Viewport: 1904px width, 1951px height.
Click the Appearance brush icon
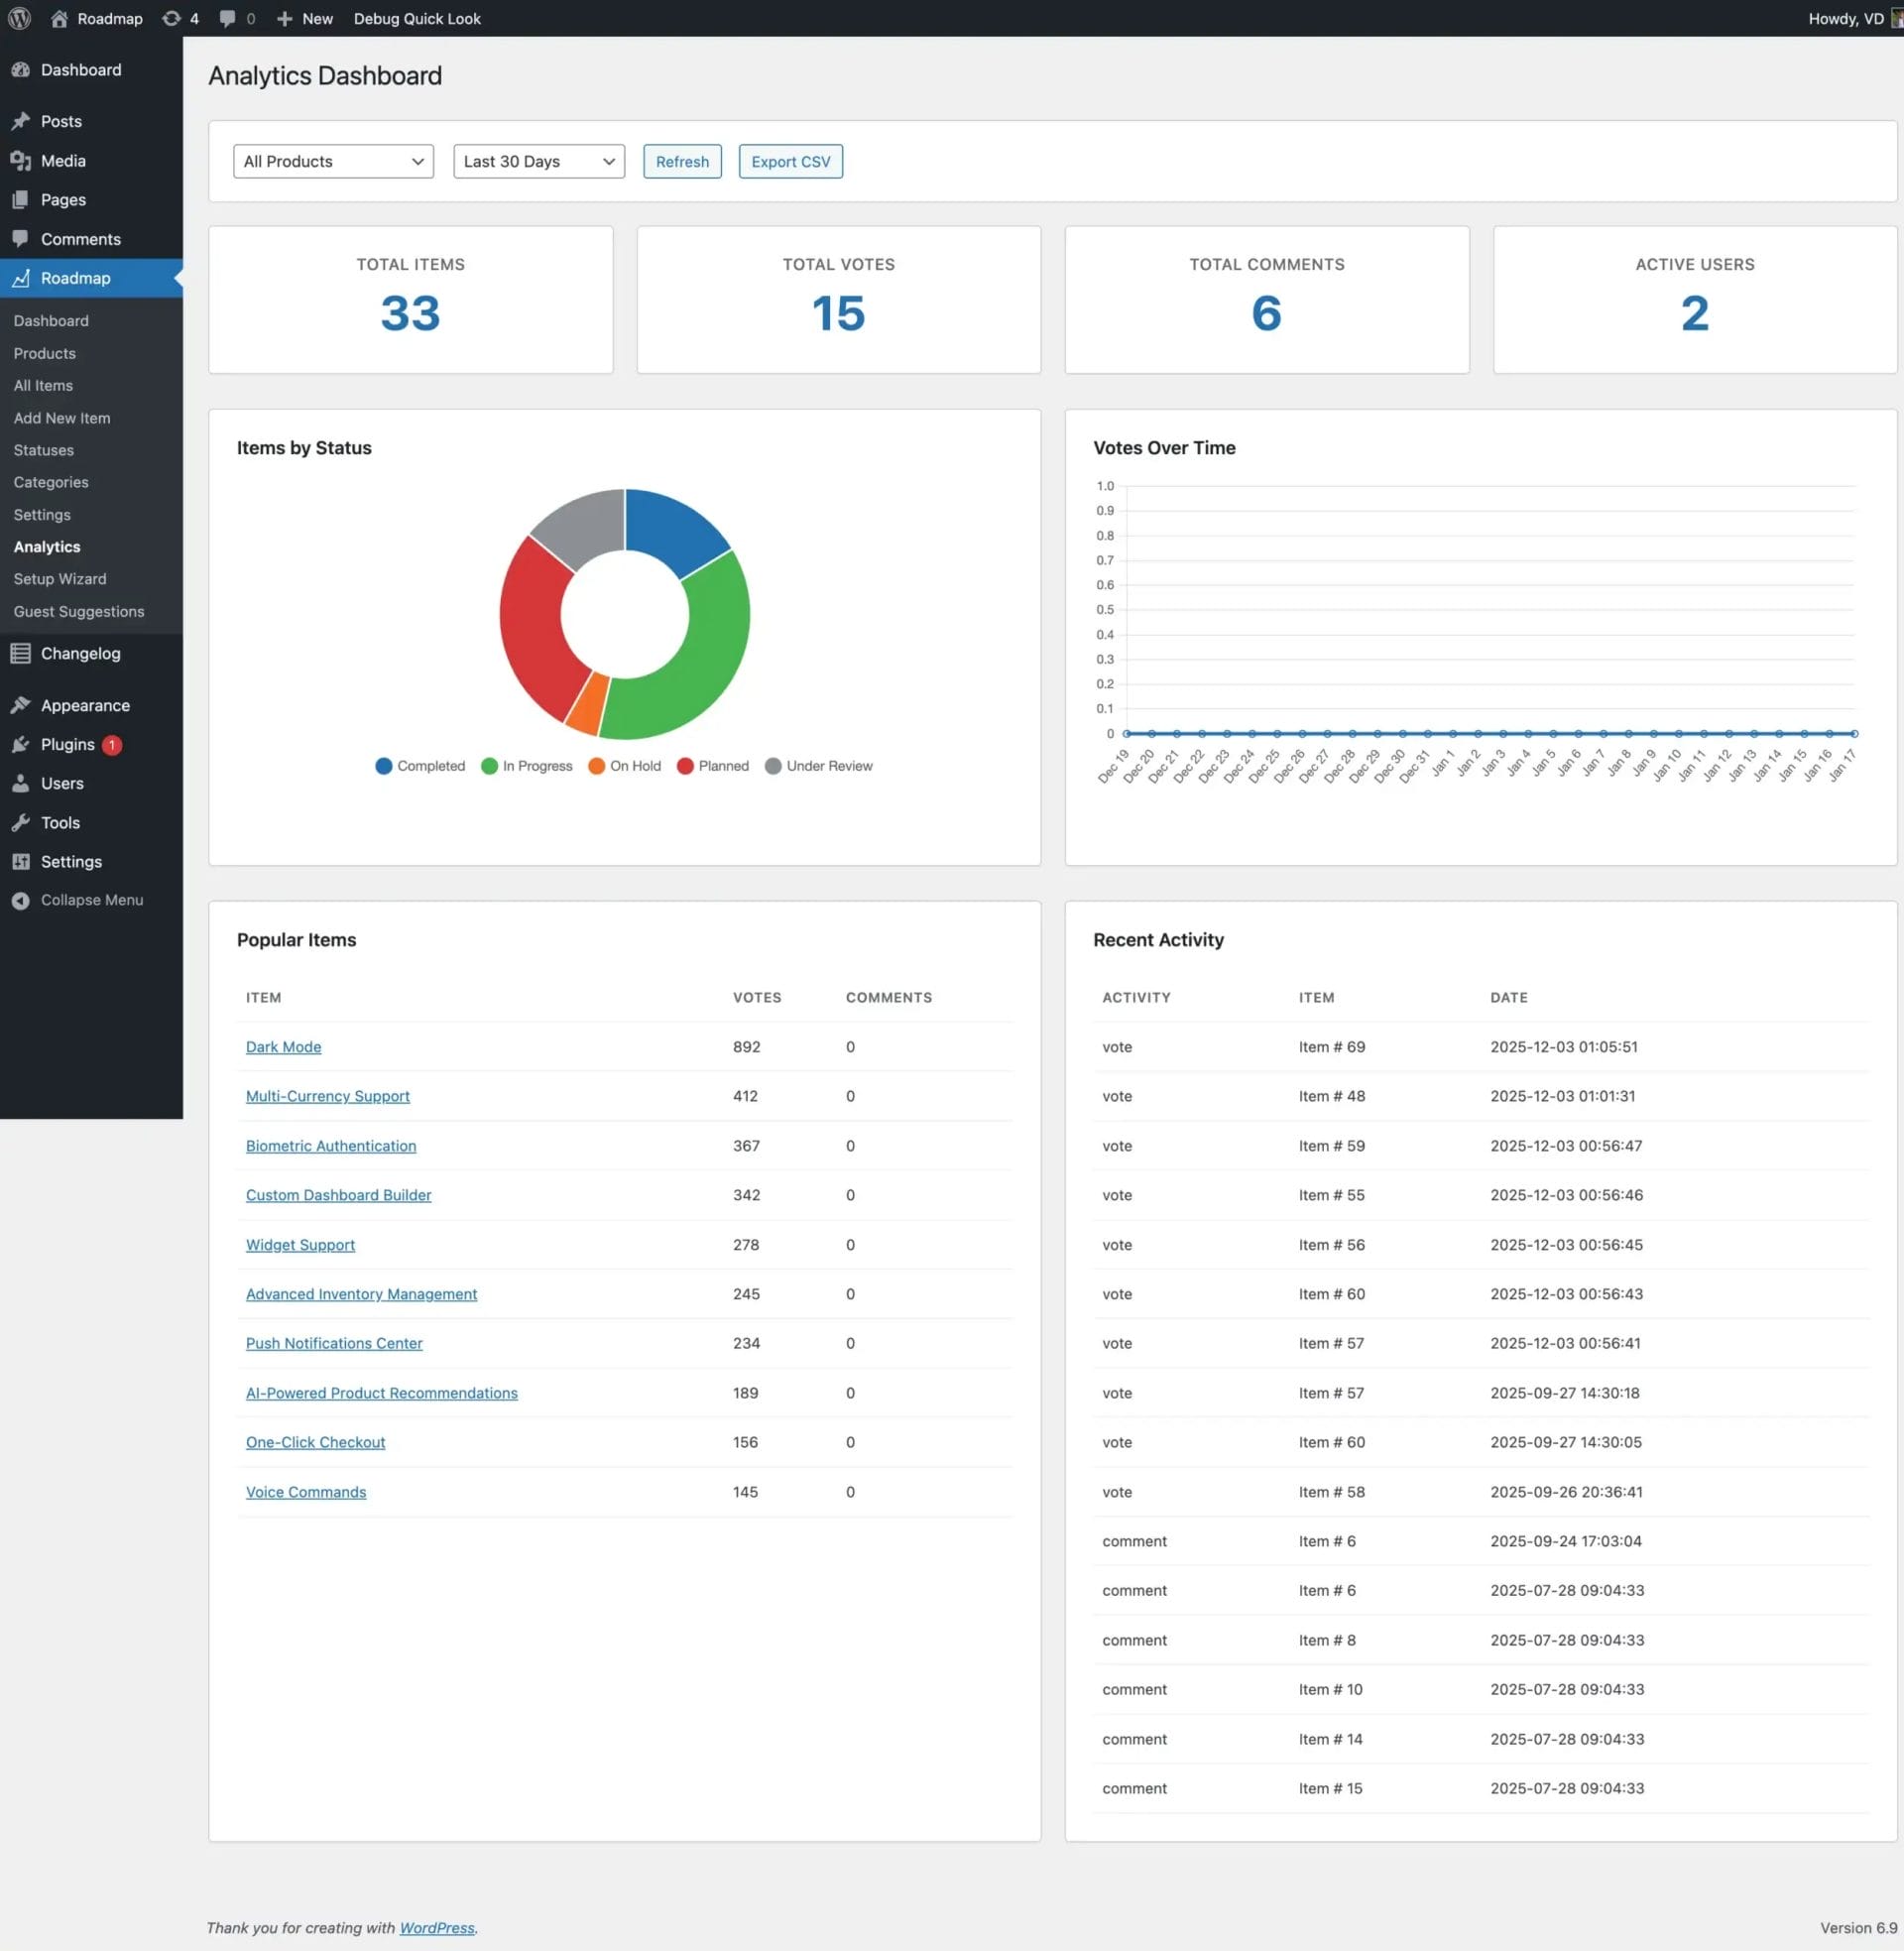tap(23, 705)
